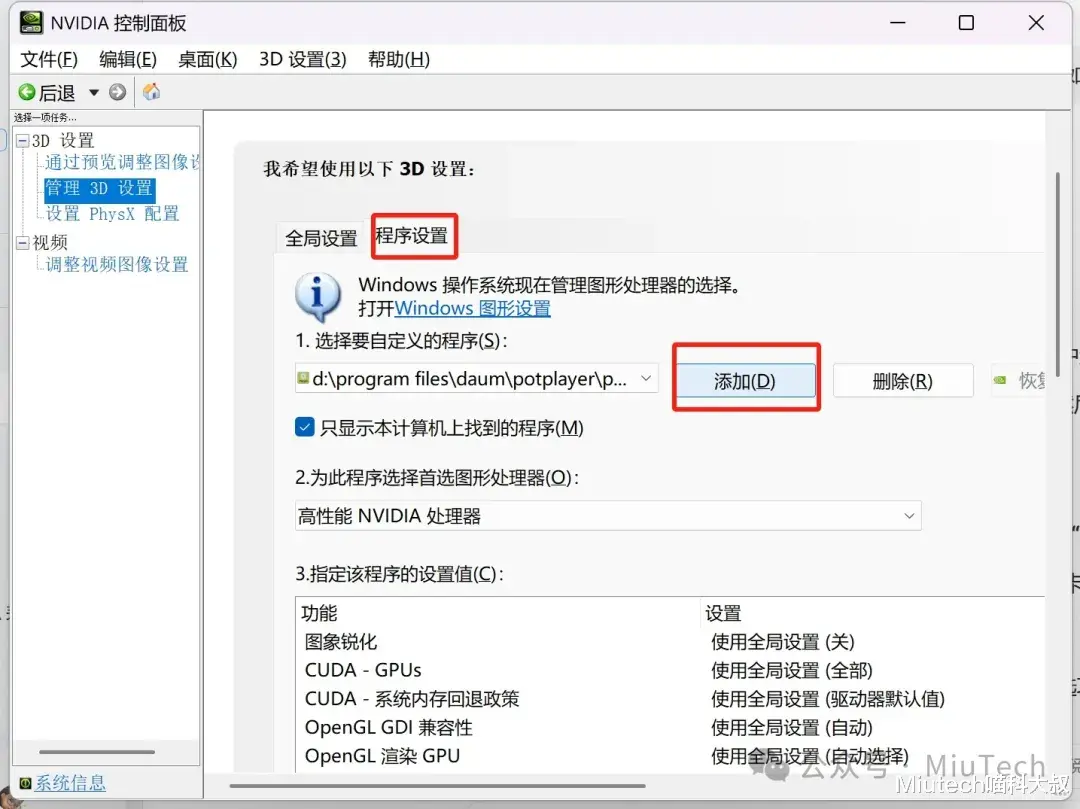Click the green Back arrow icon

pyautogui.click(x=27, y=92)
